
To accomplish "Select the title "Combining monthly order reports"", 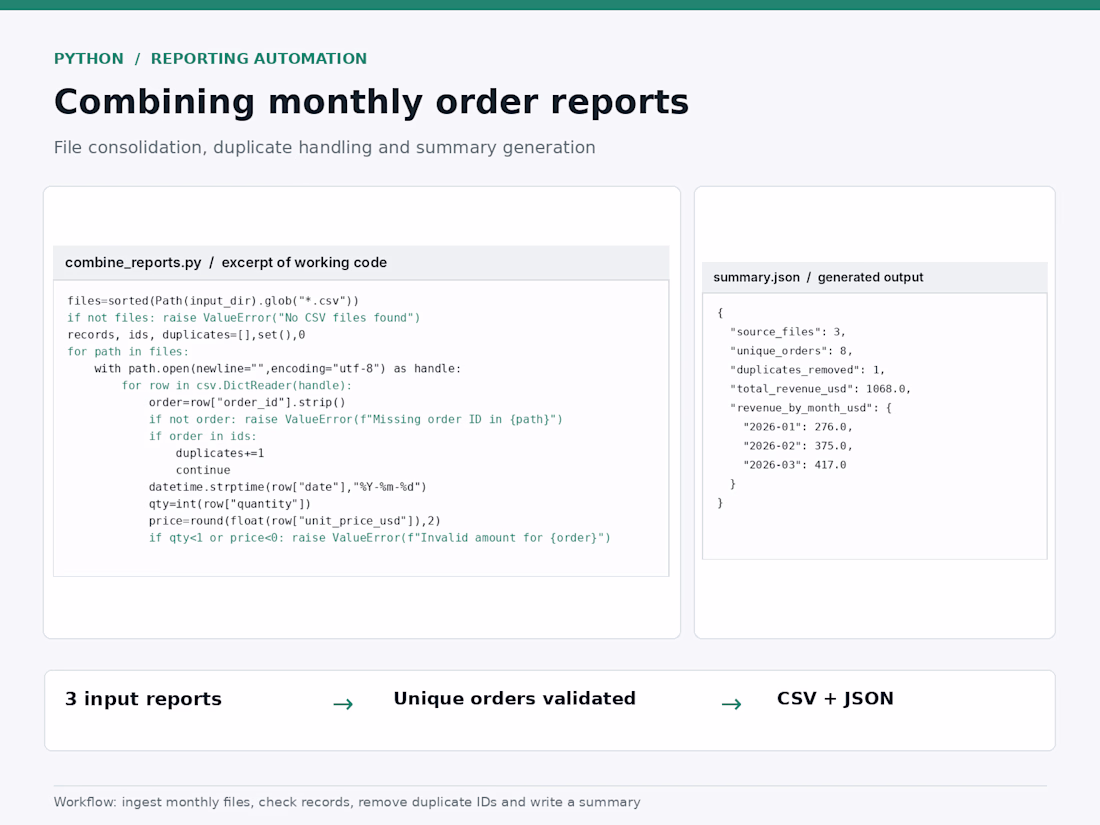I will pos(371,102).
